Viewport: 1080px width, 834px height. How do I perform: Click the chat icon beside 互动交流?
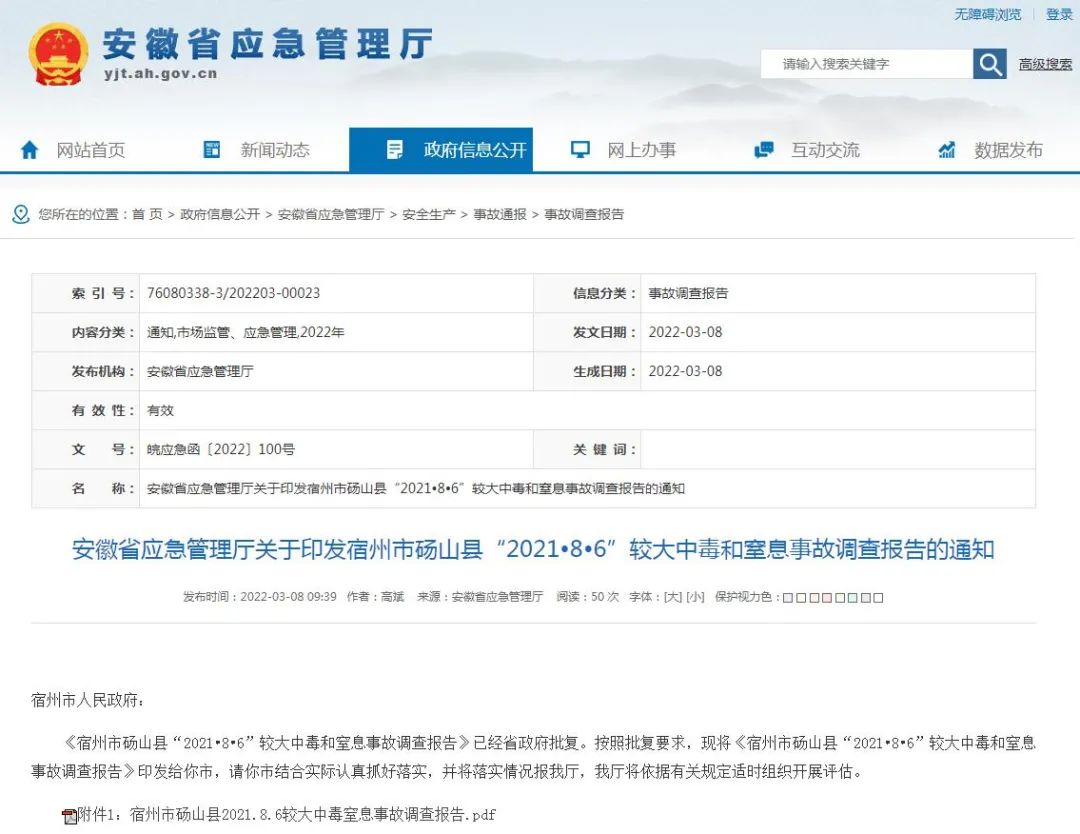pyautogui.click(x=764, y=149)
